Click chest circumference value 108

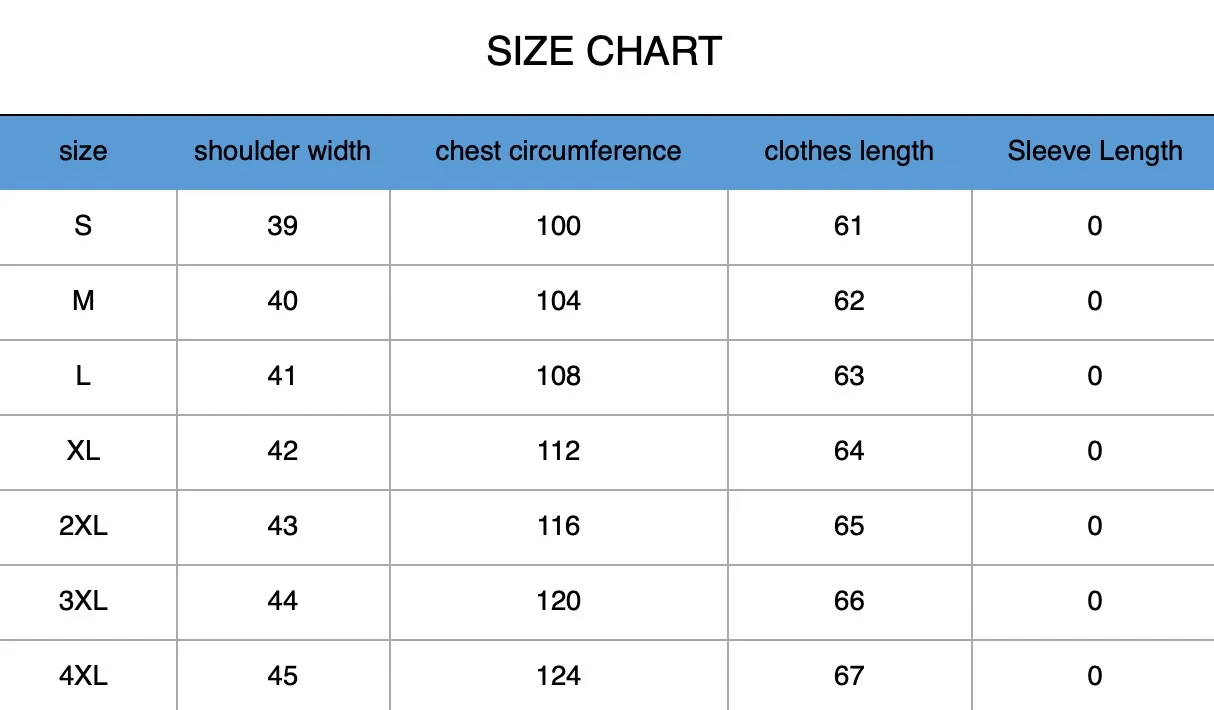pyautogui.click(x=558, y=376)
